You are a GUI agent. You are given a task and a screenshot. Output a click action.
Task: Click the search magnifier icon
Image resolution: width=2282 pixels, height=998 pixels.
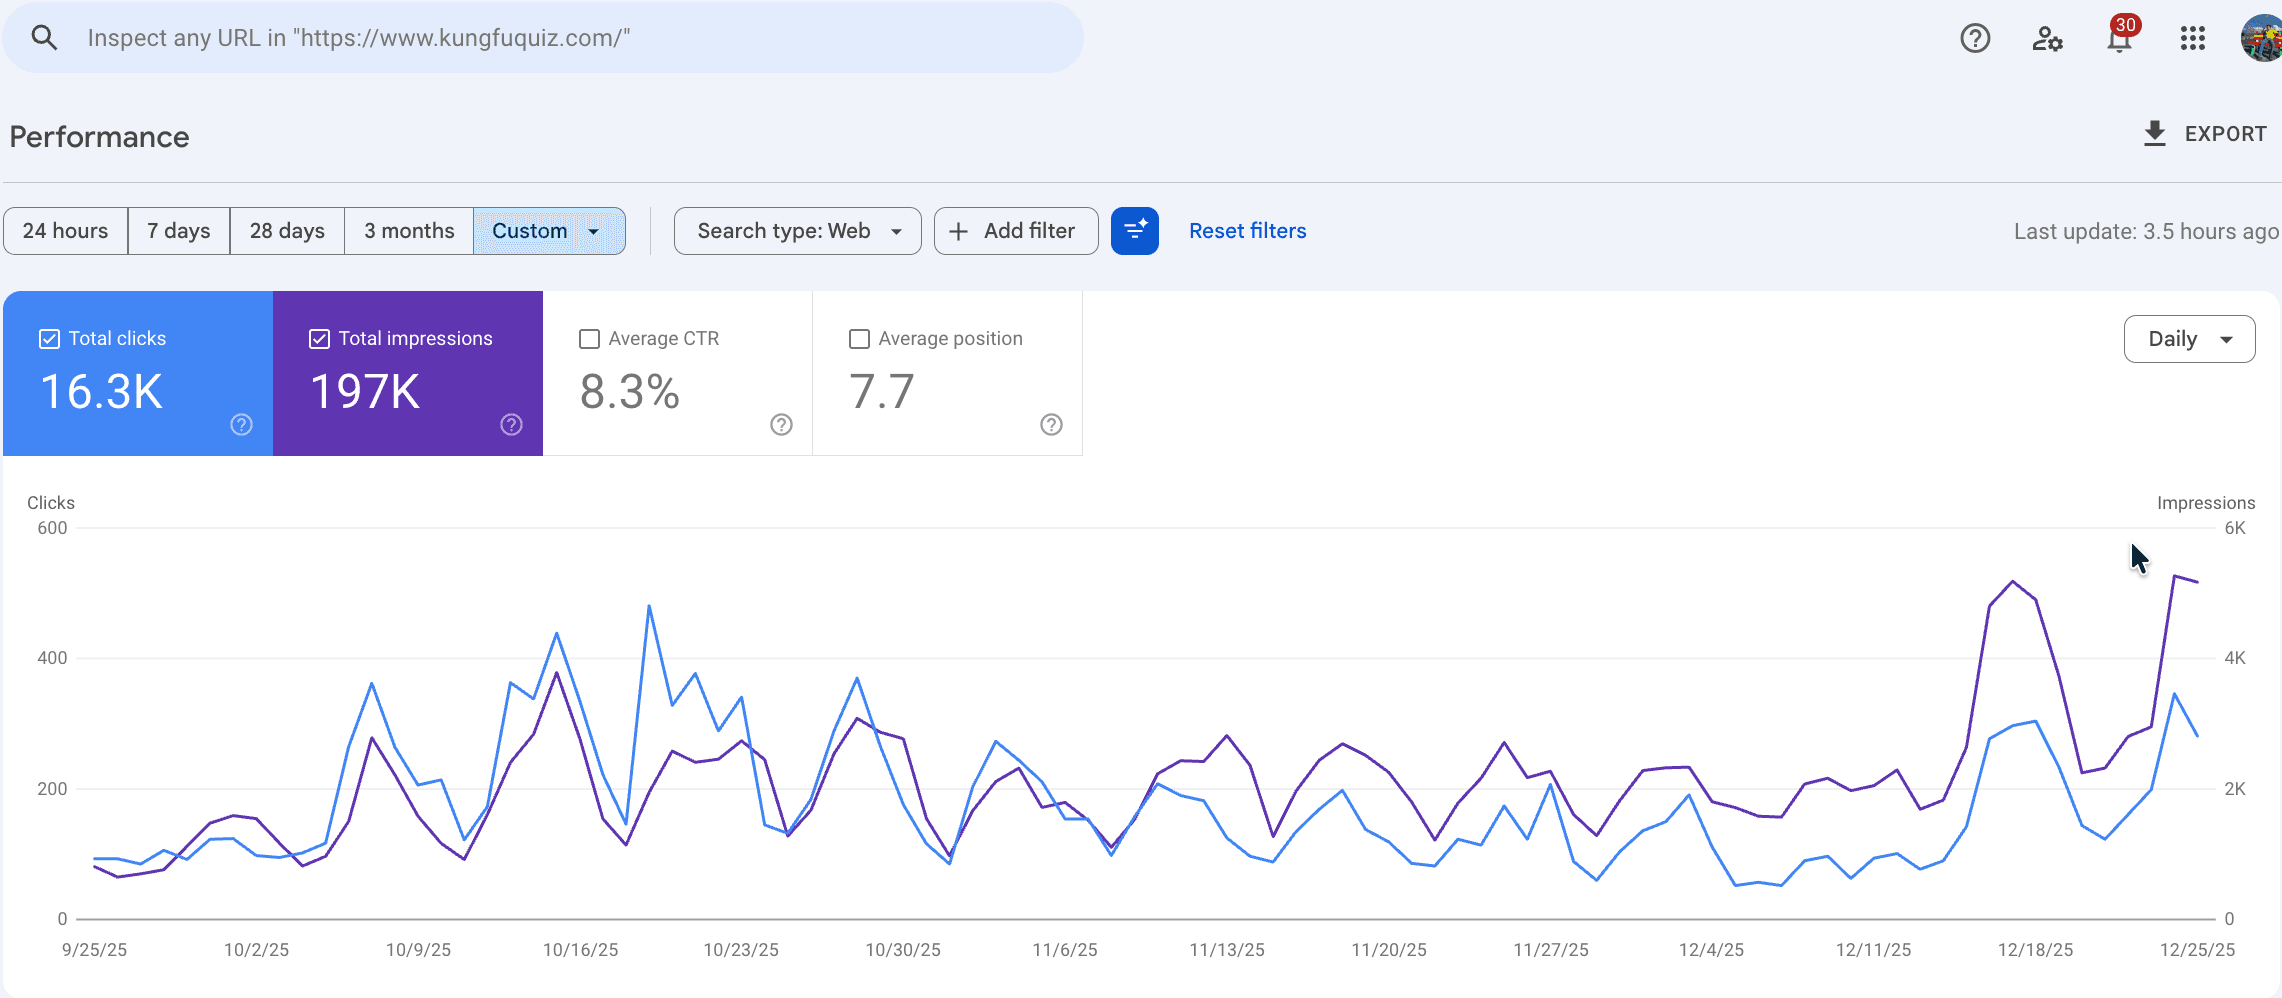click(x=44, y=36)
